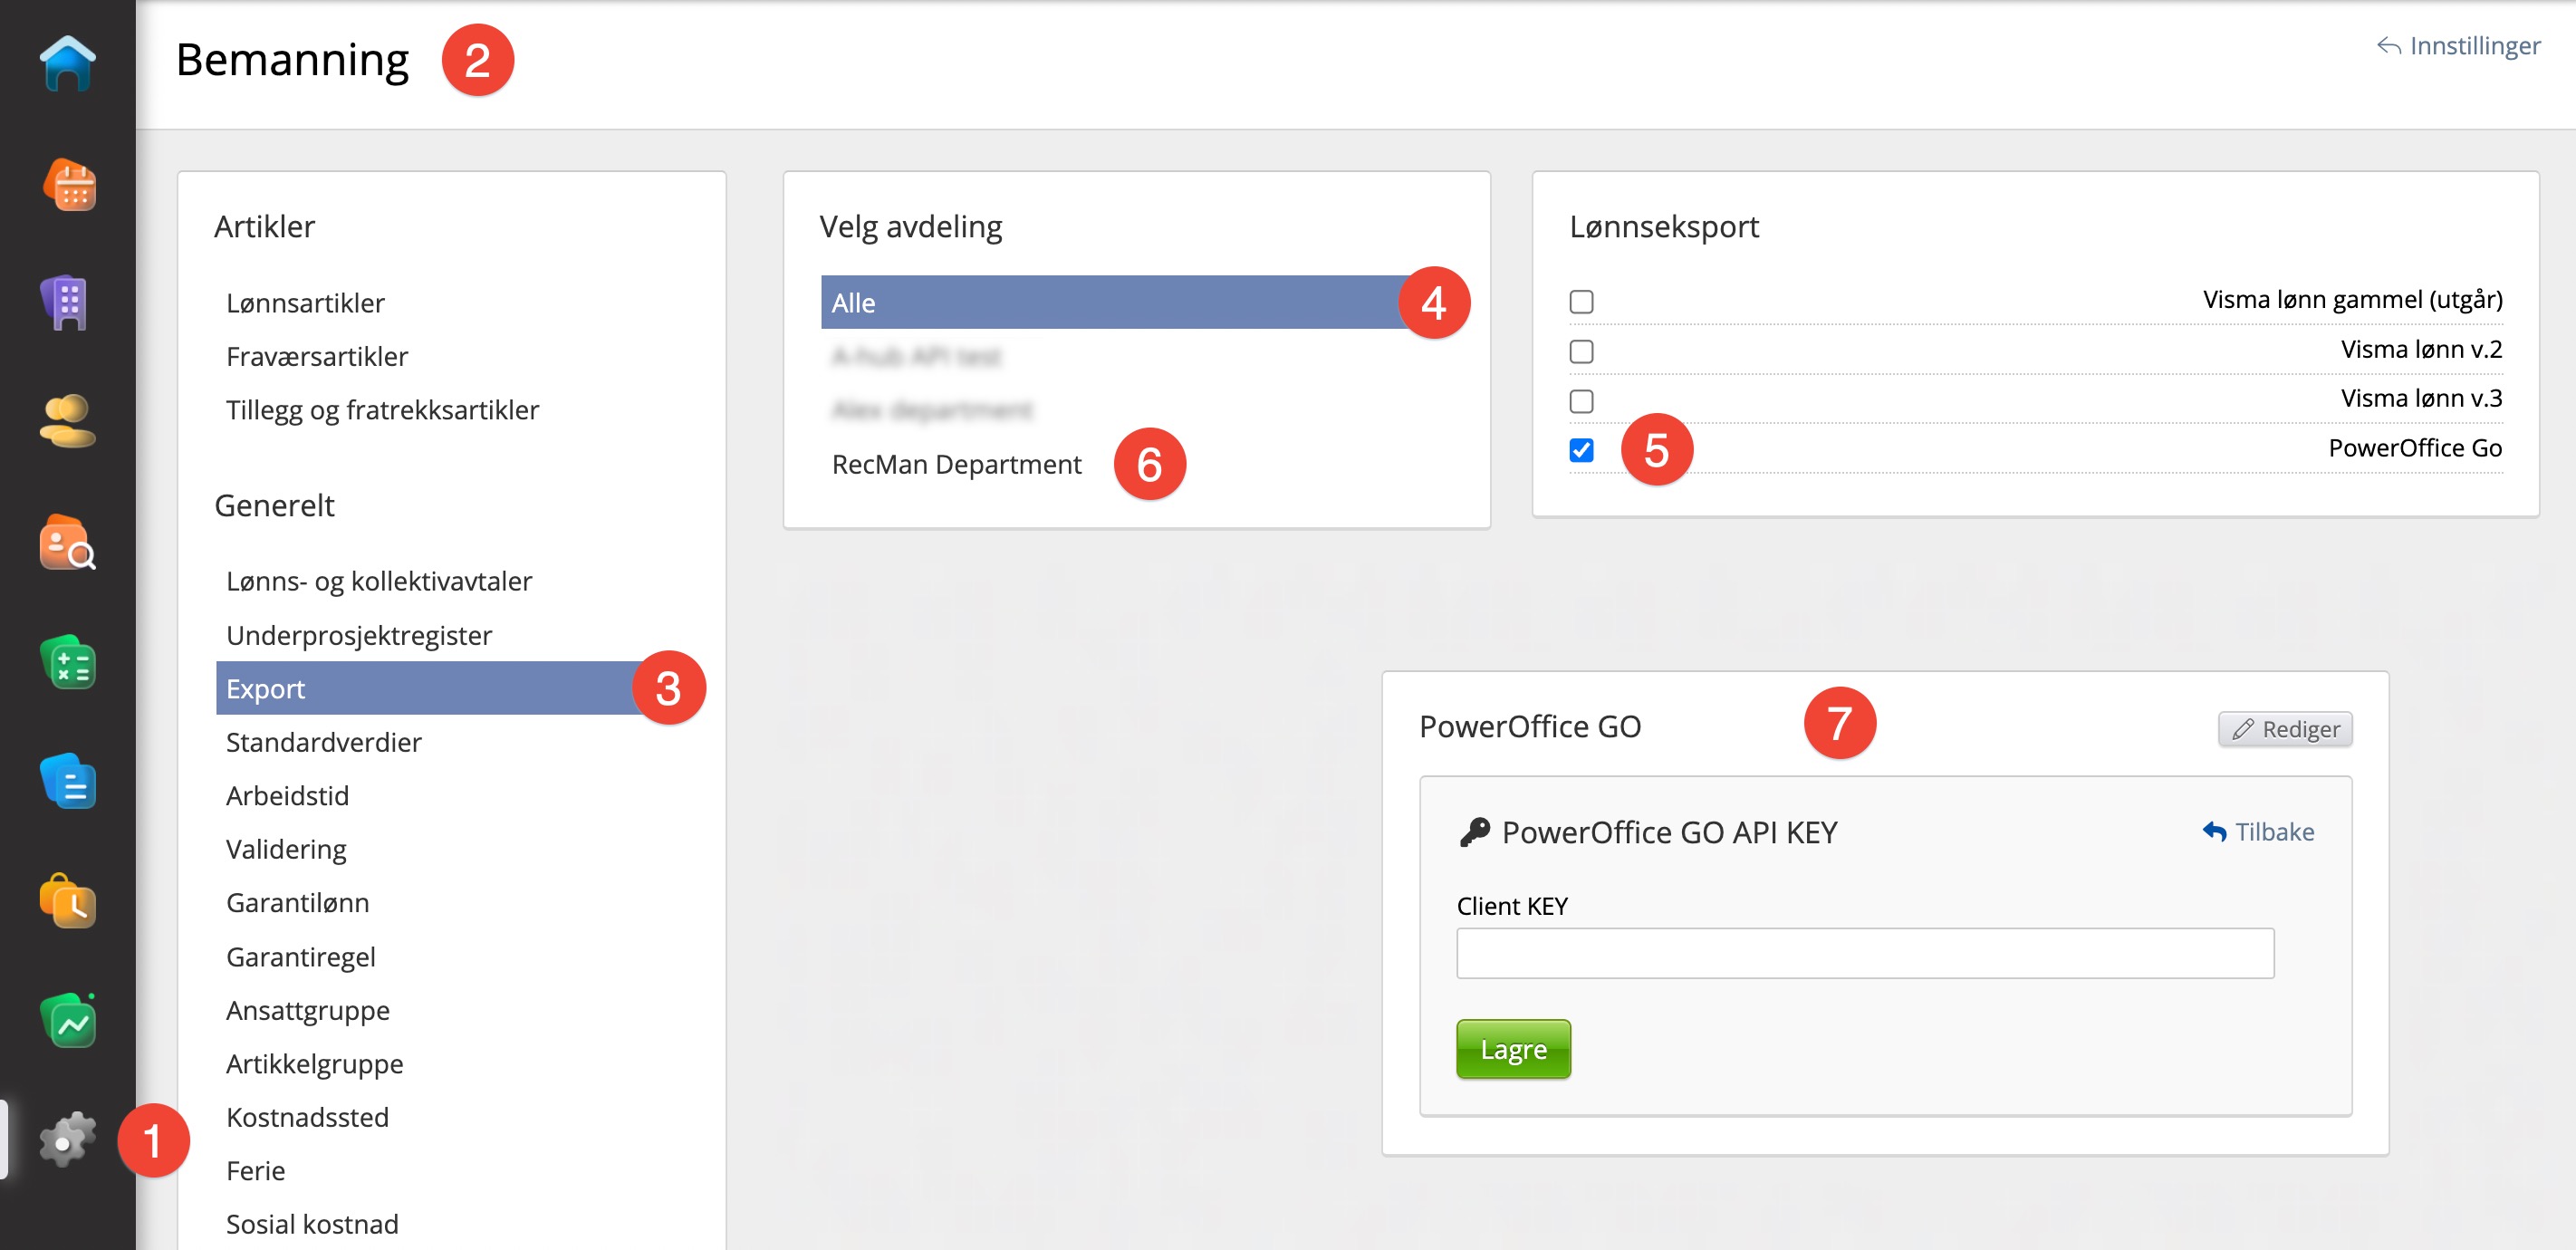Viewport: 2576px width, 1250px height.
Task: Open the green chart statistics icon
Action: click(x=67, y=1020)
